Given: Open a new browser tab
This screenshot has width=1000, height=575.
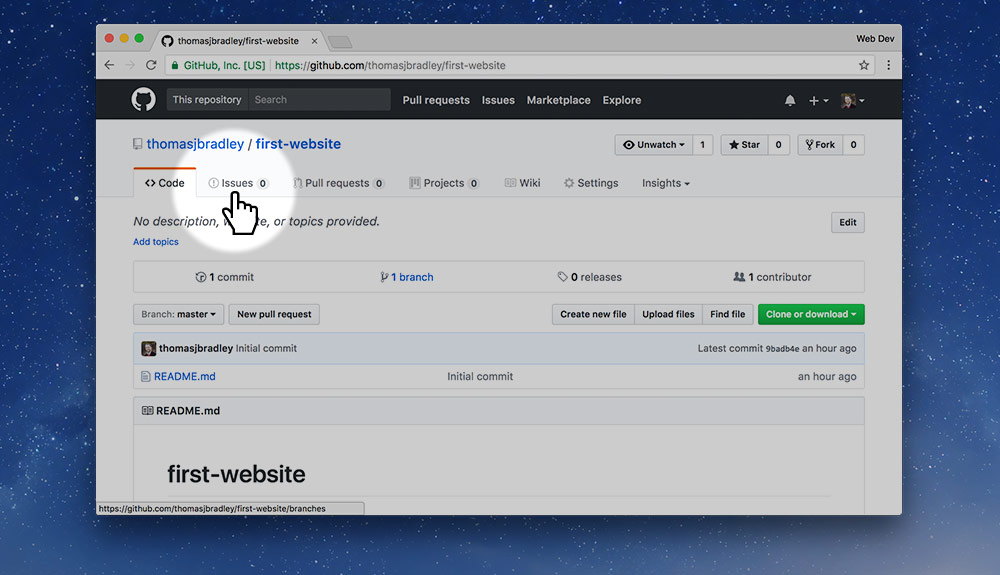Looking at the screenshot, I should [x=340, y=42].
